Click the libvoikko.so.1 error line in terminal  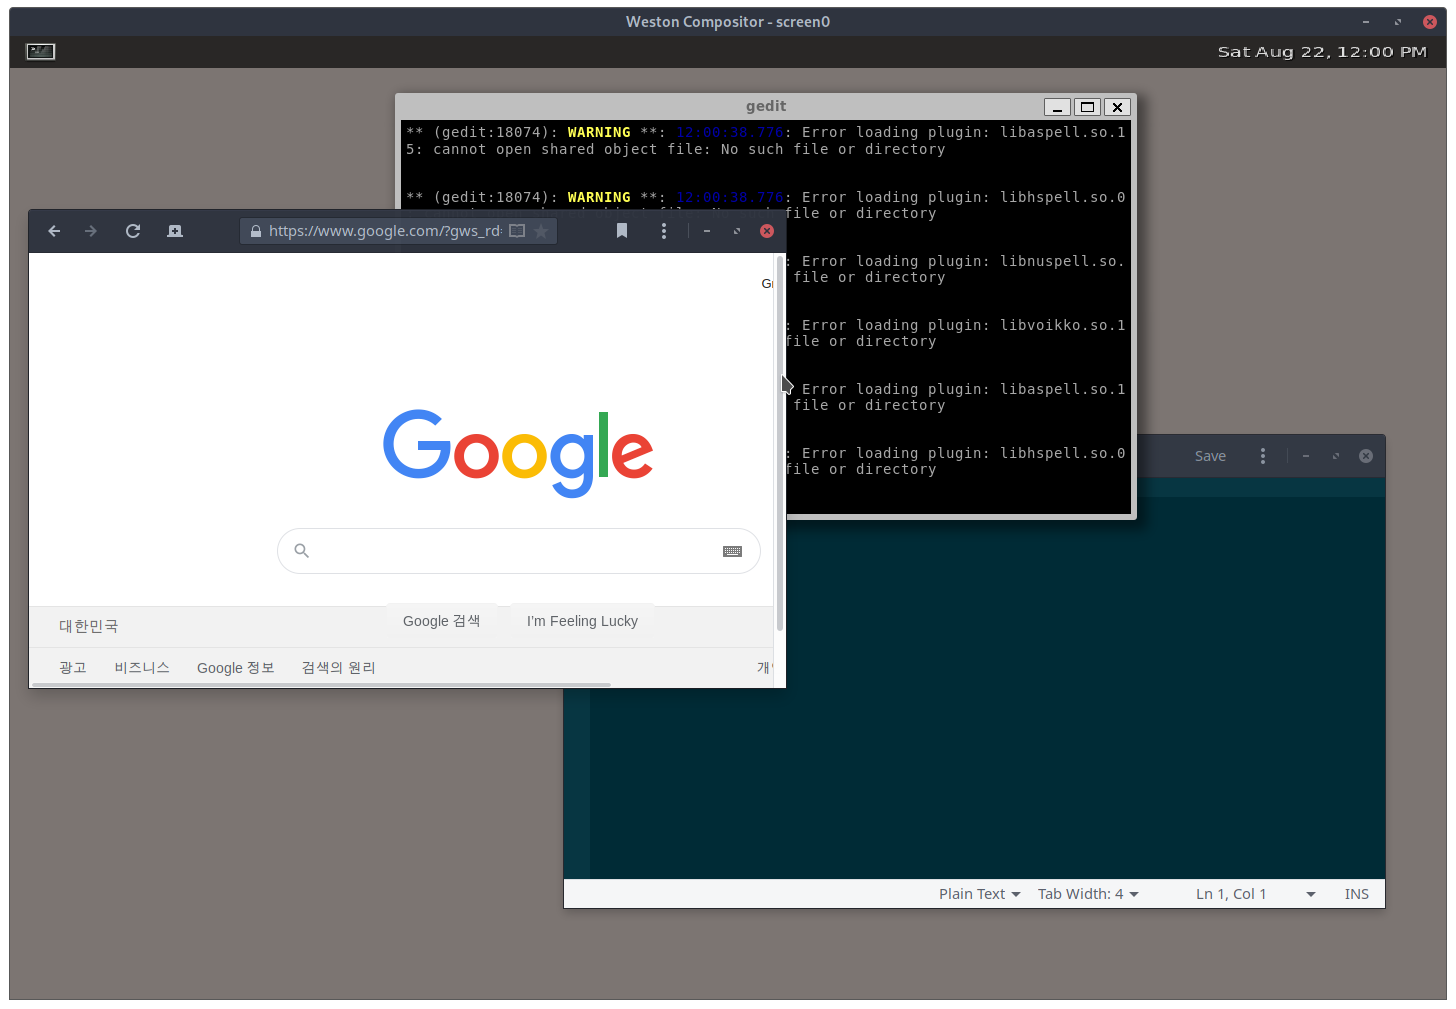[956, 326]
